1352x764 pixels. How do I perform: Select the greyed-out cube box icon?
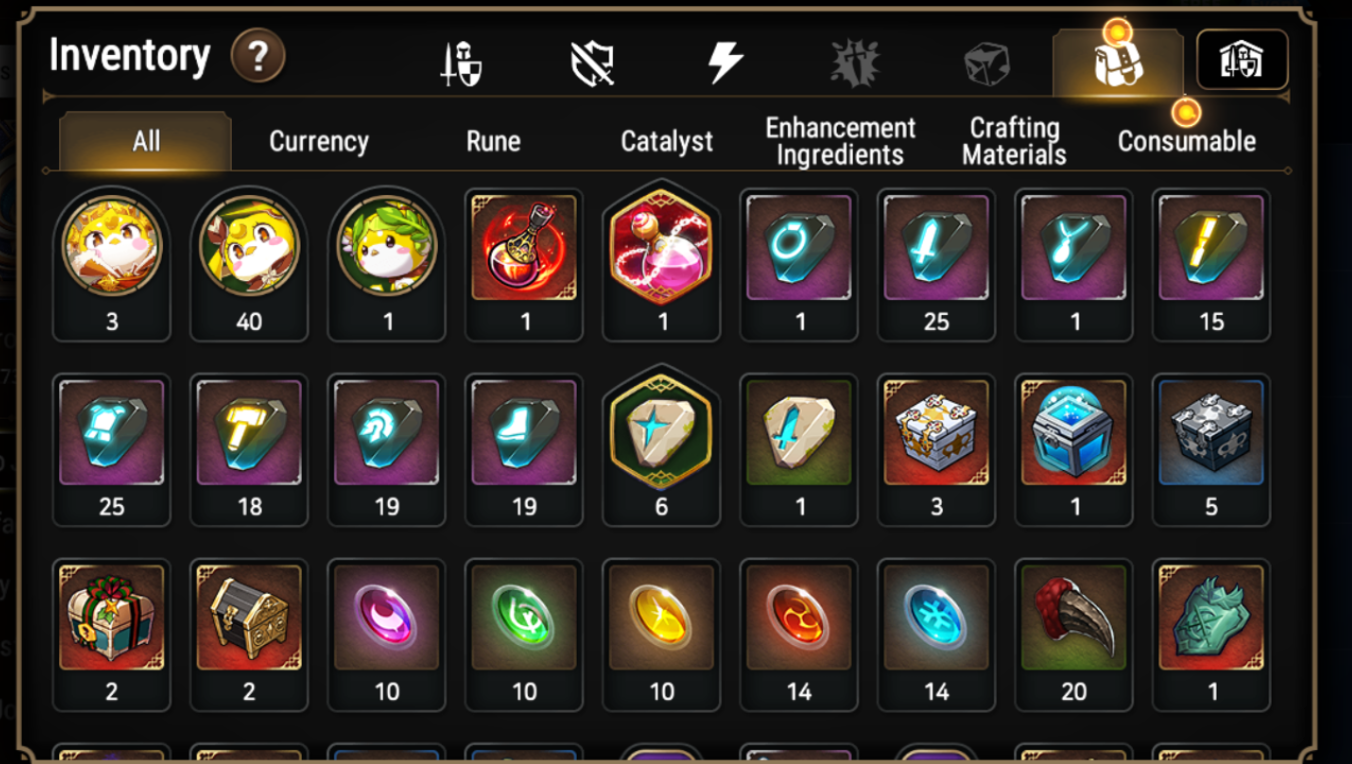coord(986,64)
